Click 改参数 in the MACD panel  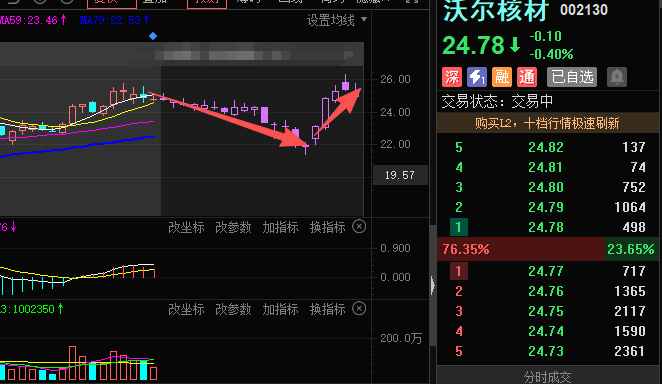[233, 227]
